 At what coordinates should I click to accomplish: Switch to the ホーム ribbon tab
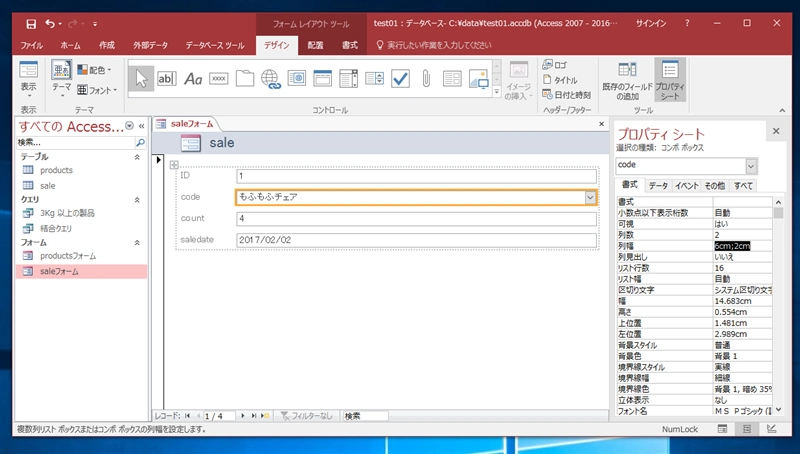click(x=70, y=45)
